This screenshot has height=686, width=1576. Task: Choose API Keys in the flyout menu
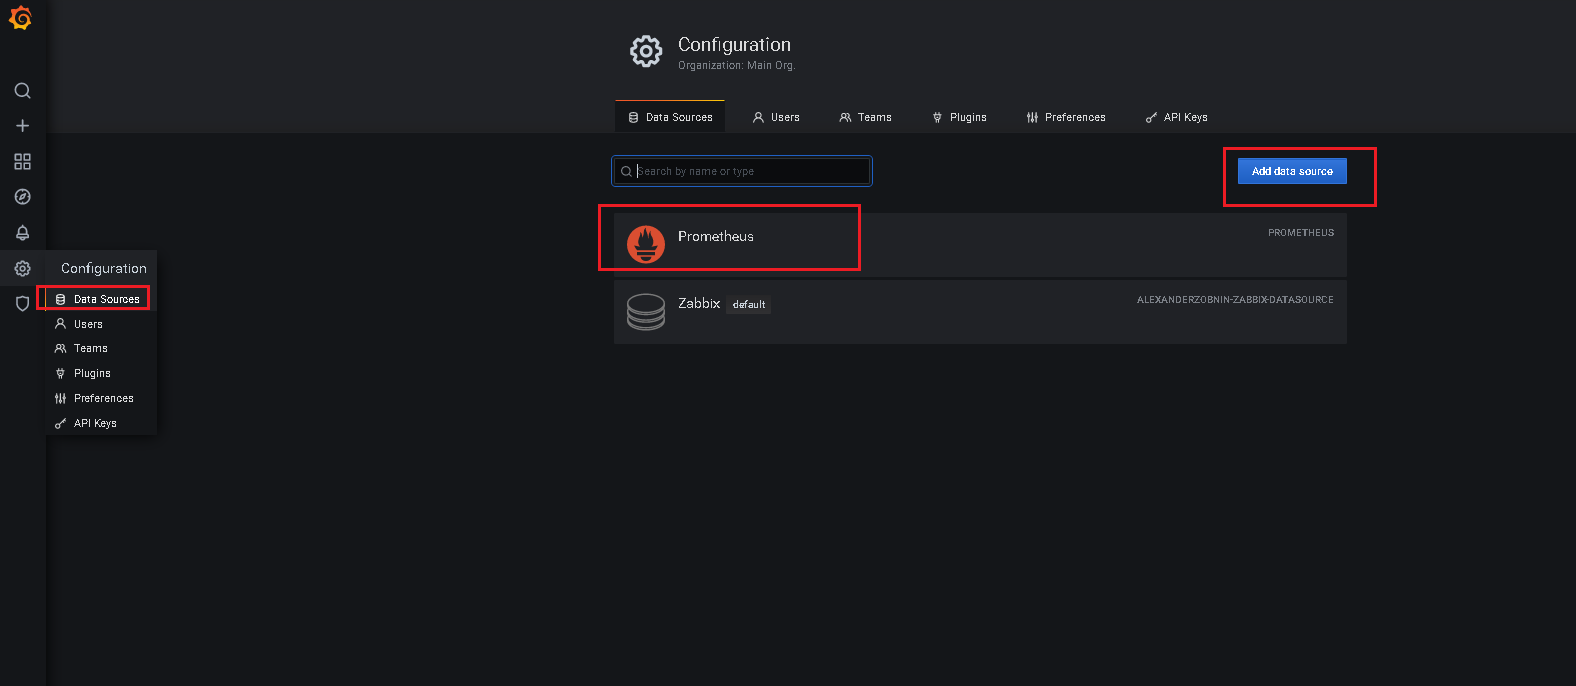(x=95, y=423)
